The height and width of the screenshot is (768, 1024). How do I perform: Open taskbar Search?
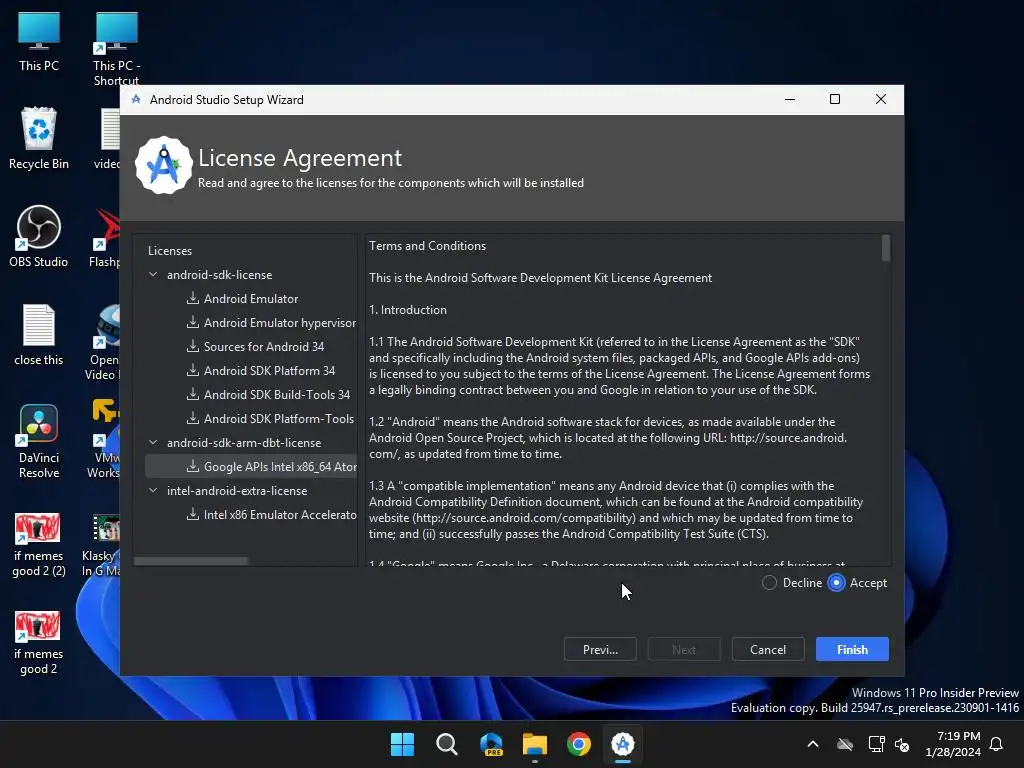click(x=447, y=744)
